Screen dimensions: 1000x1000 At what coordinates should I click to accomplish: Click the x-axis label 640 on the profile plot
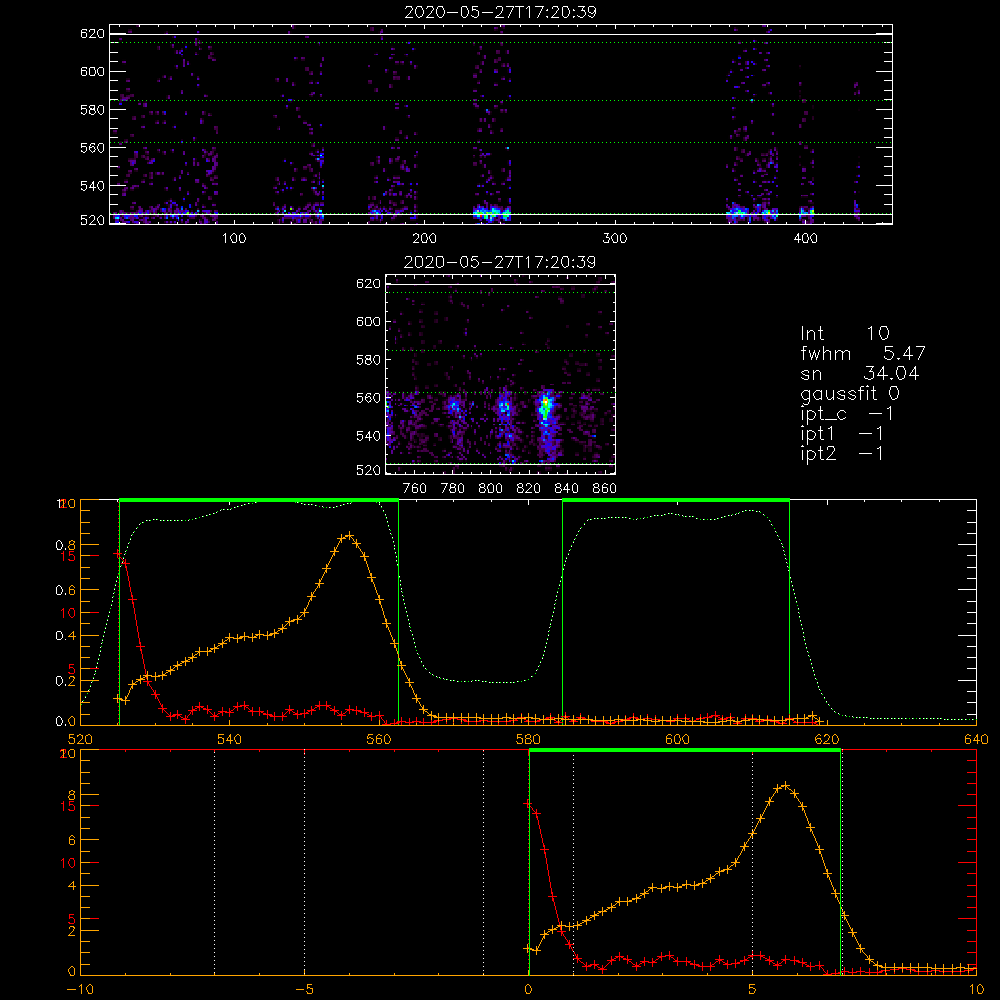(x=976, y=739)
